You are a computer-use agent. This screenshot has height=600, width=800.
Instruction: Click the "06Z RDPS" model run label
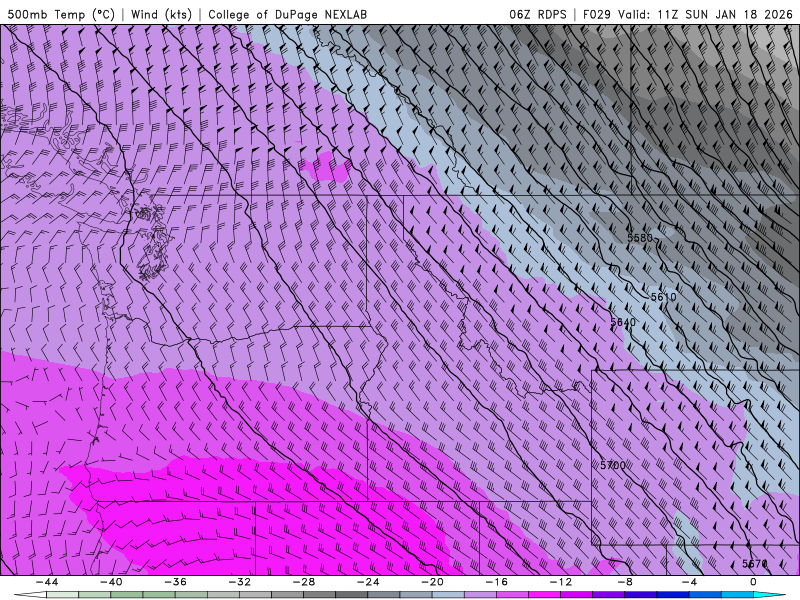(x=538, y=14)
